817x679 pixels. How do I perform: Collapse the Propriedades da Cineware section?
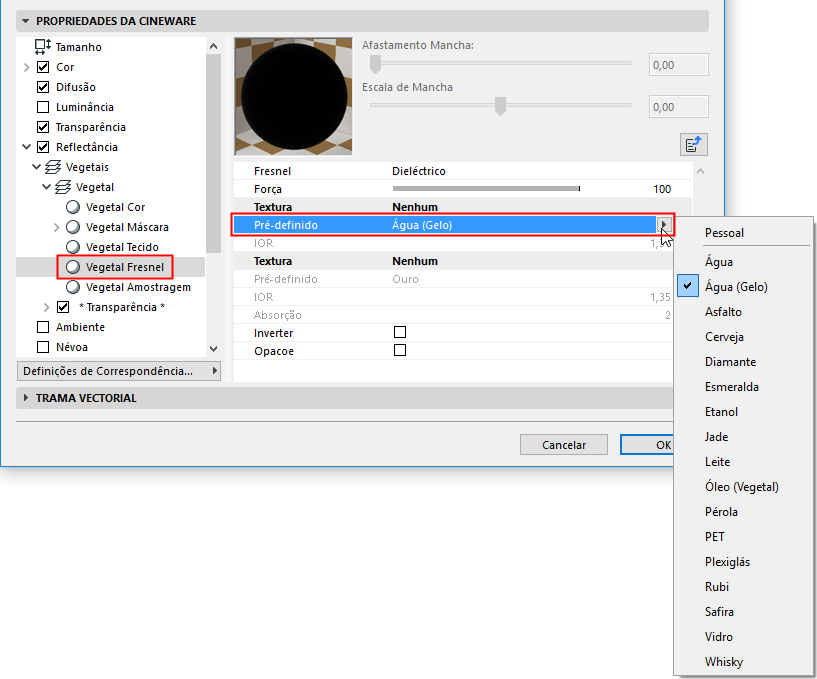(25, 21)
